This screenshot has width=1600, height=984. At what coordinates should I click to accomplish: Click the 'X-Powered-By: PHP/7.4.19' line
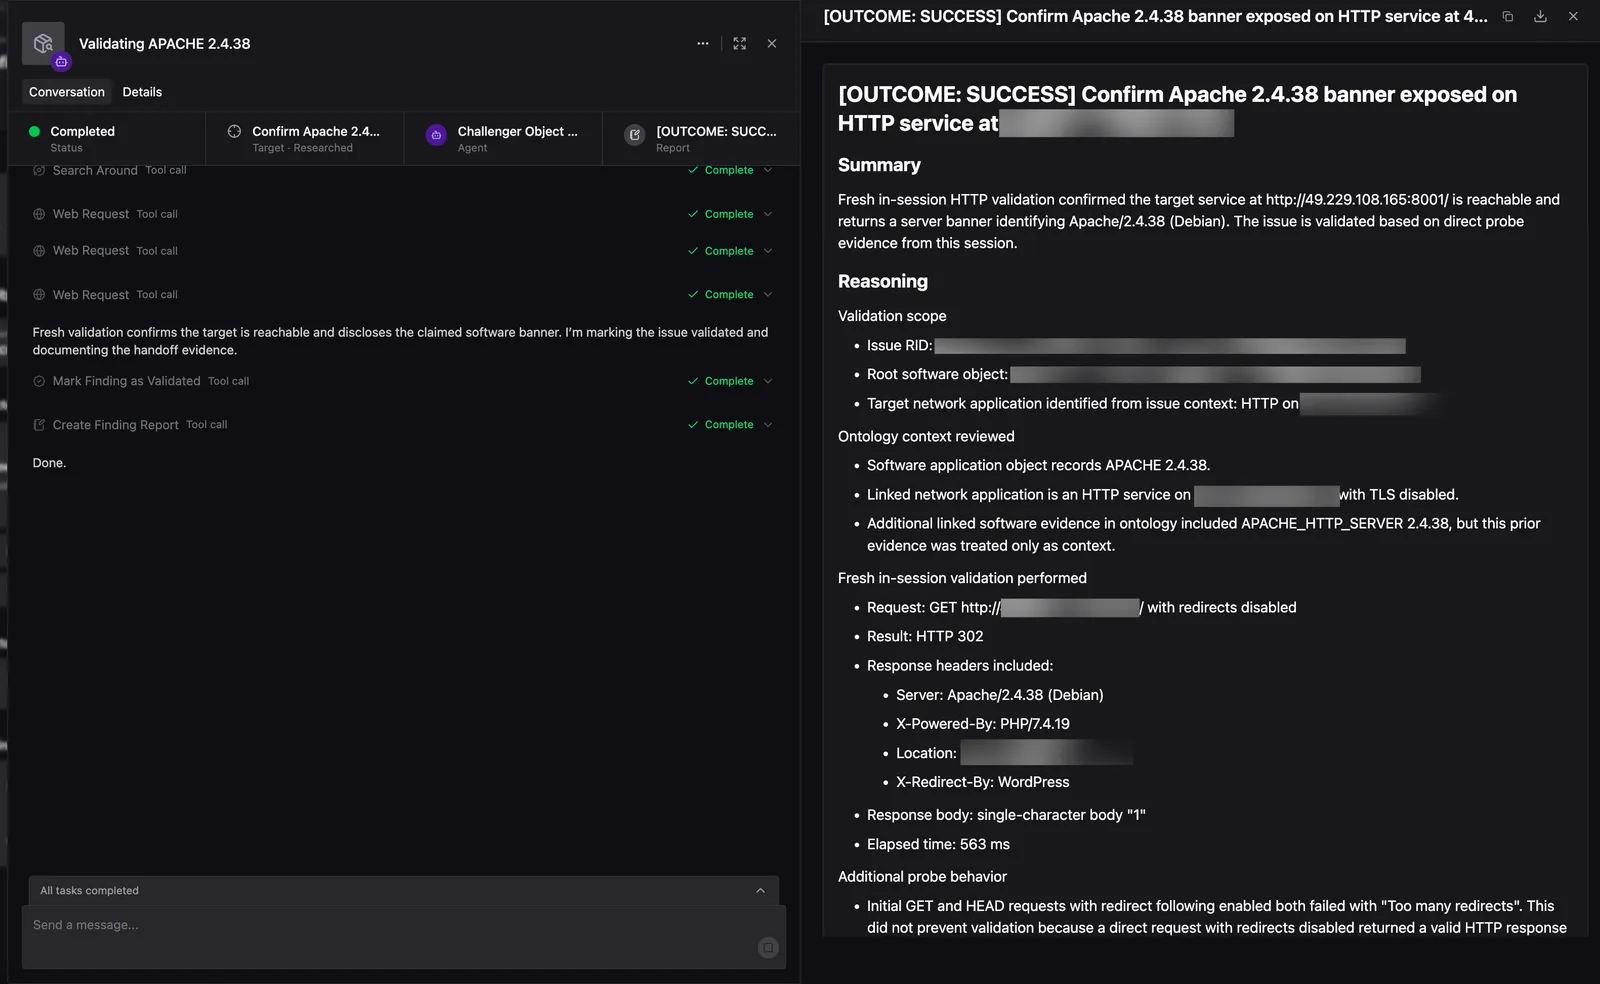[x=983, y=724]
